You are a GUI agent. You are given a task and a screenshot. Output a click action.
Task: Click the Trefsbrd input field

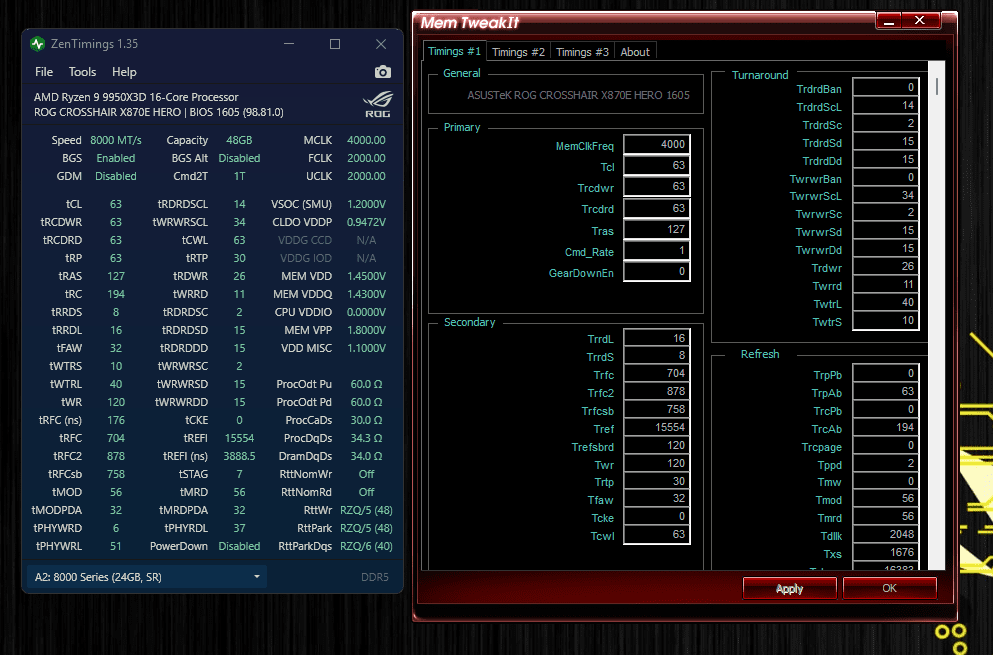[657, 445]
